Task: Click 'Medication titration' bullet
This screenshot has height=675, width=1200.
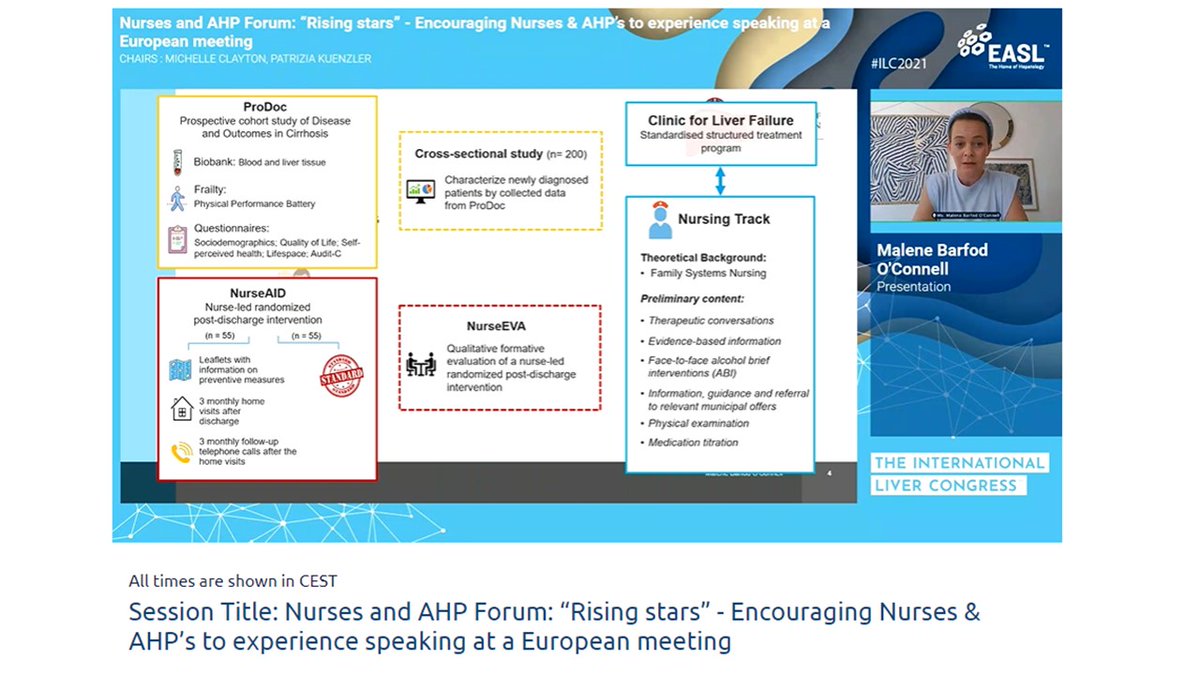Action: pyautogui.click(x=693, y=442)
